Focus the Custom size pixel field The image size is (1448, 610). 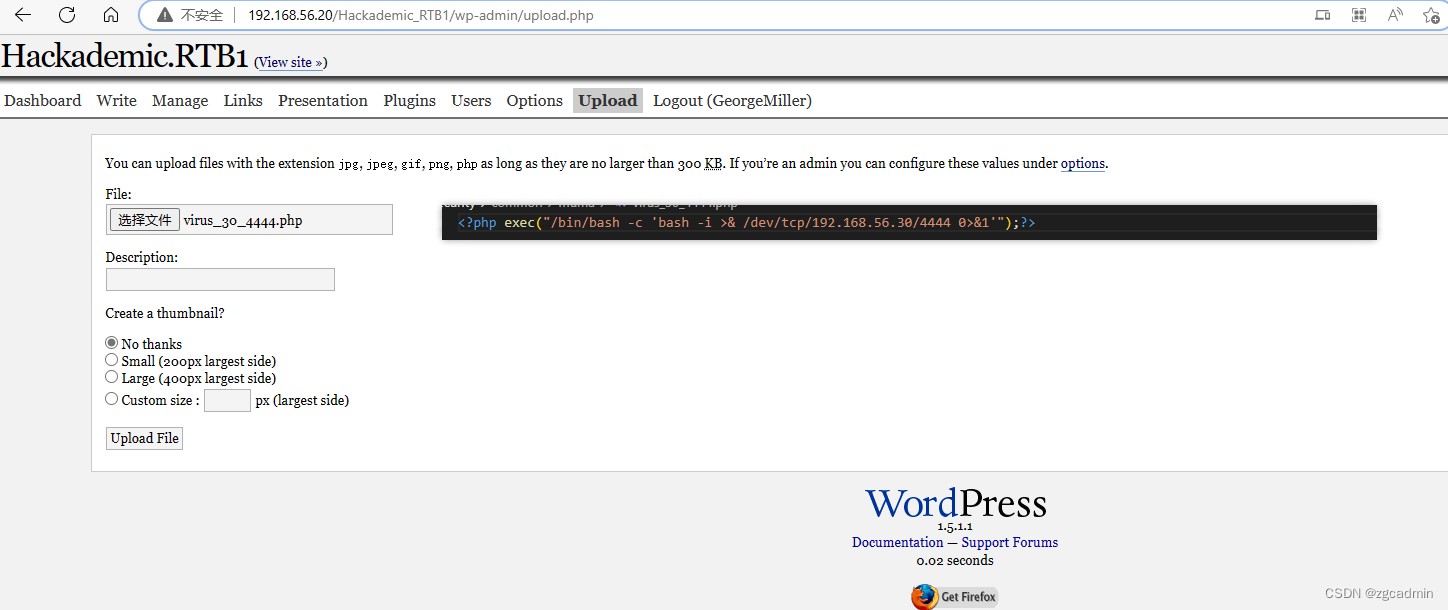click(x=227, y=400)
